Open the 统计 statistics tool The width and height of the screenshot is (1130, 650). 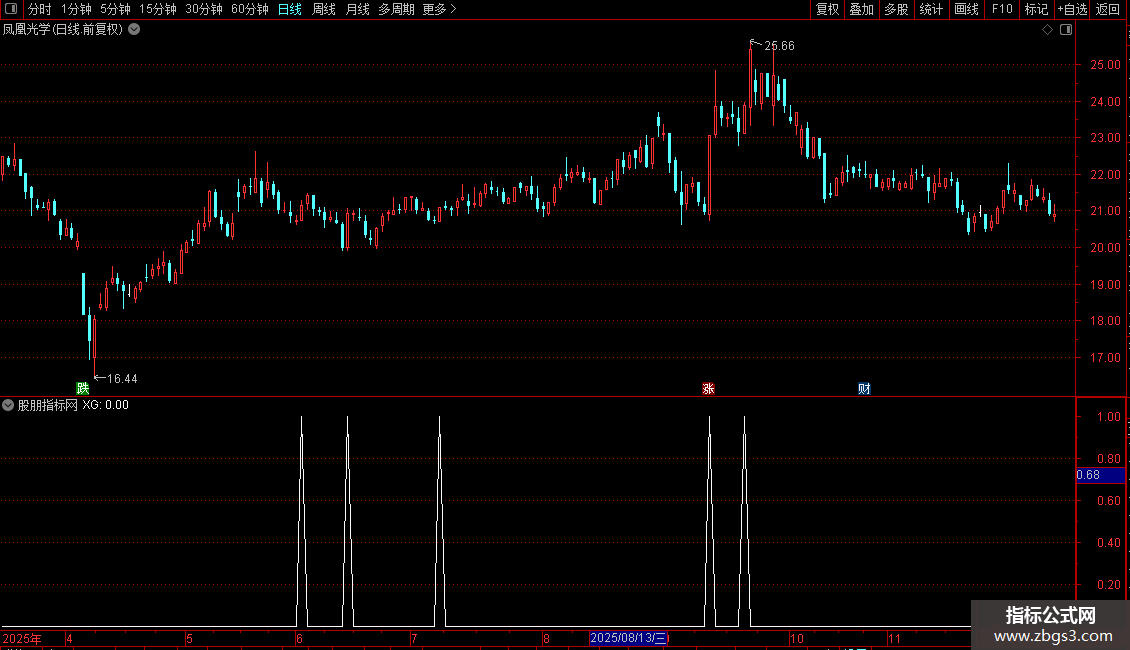(x=931, y=9)
